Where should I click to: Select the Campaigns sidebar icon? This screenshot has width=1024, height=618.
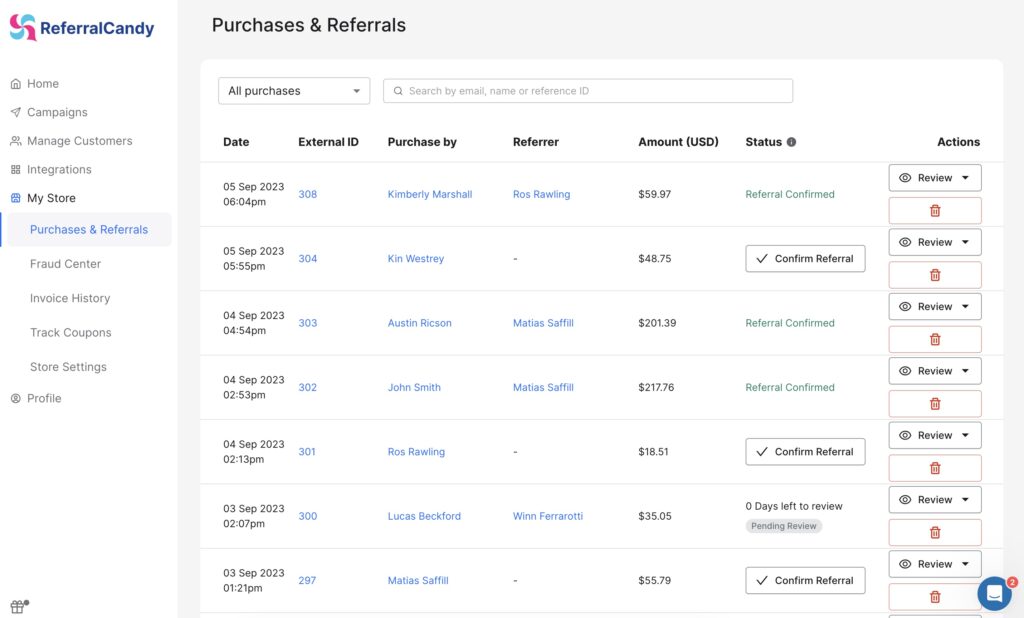coord(14,112)
